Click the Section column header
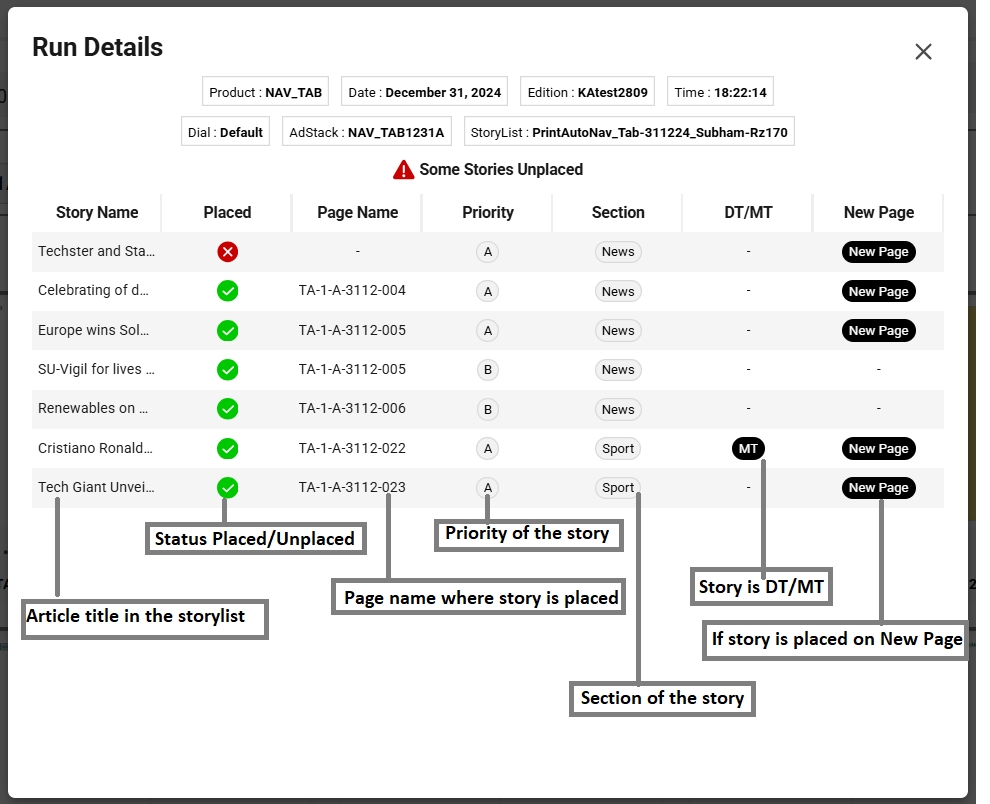 pyautogui.click(x=618, y=212)
